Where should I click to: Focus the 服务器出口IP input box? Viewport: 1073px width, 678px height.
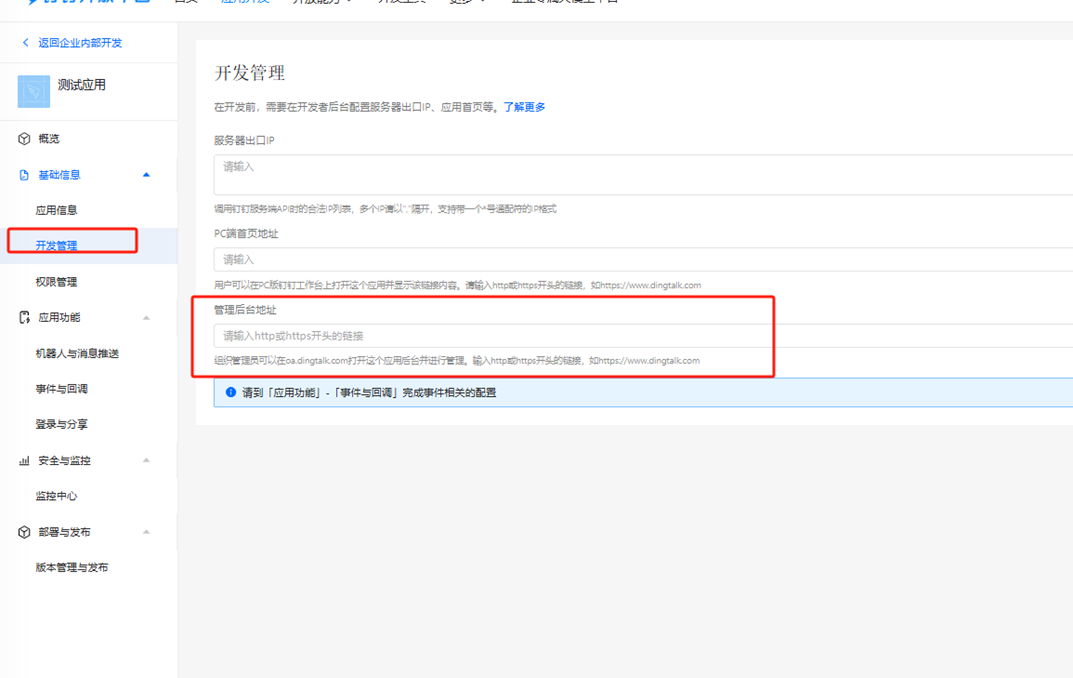[x=643, y=174]
